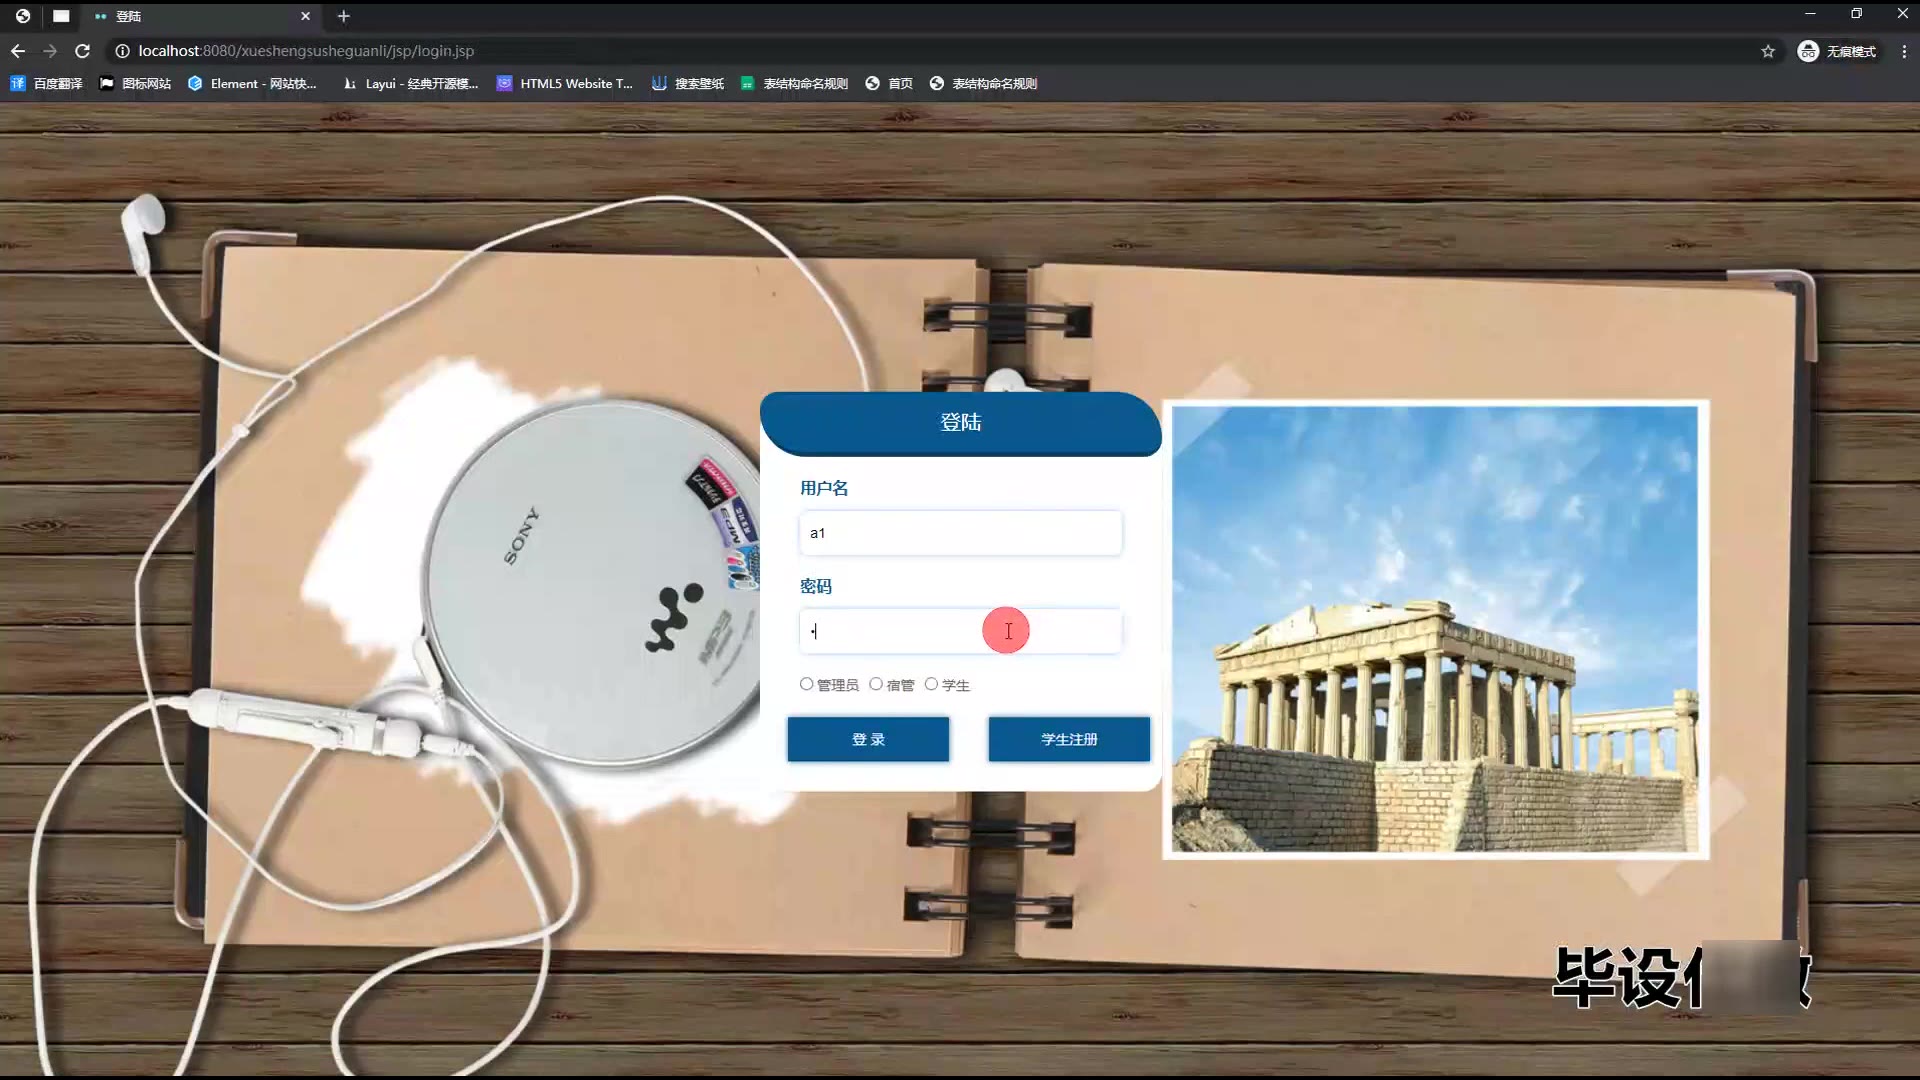Open HTML5 Website bookmark
Viewport: 1920px width, 1080px height.
[x=564, y=84]
